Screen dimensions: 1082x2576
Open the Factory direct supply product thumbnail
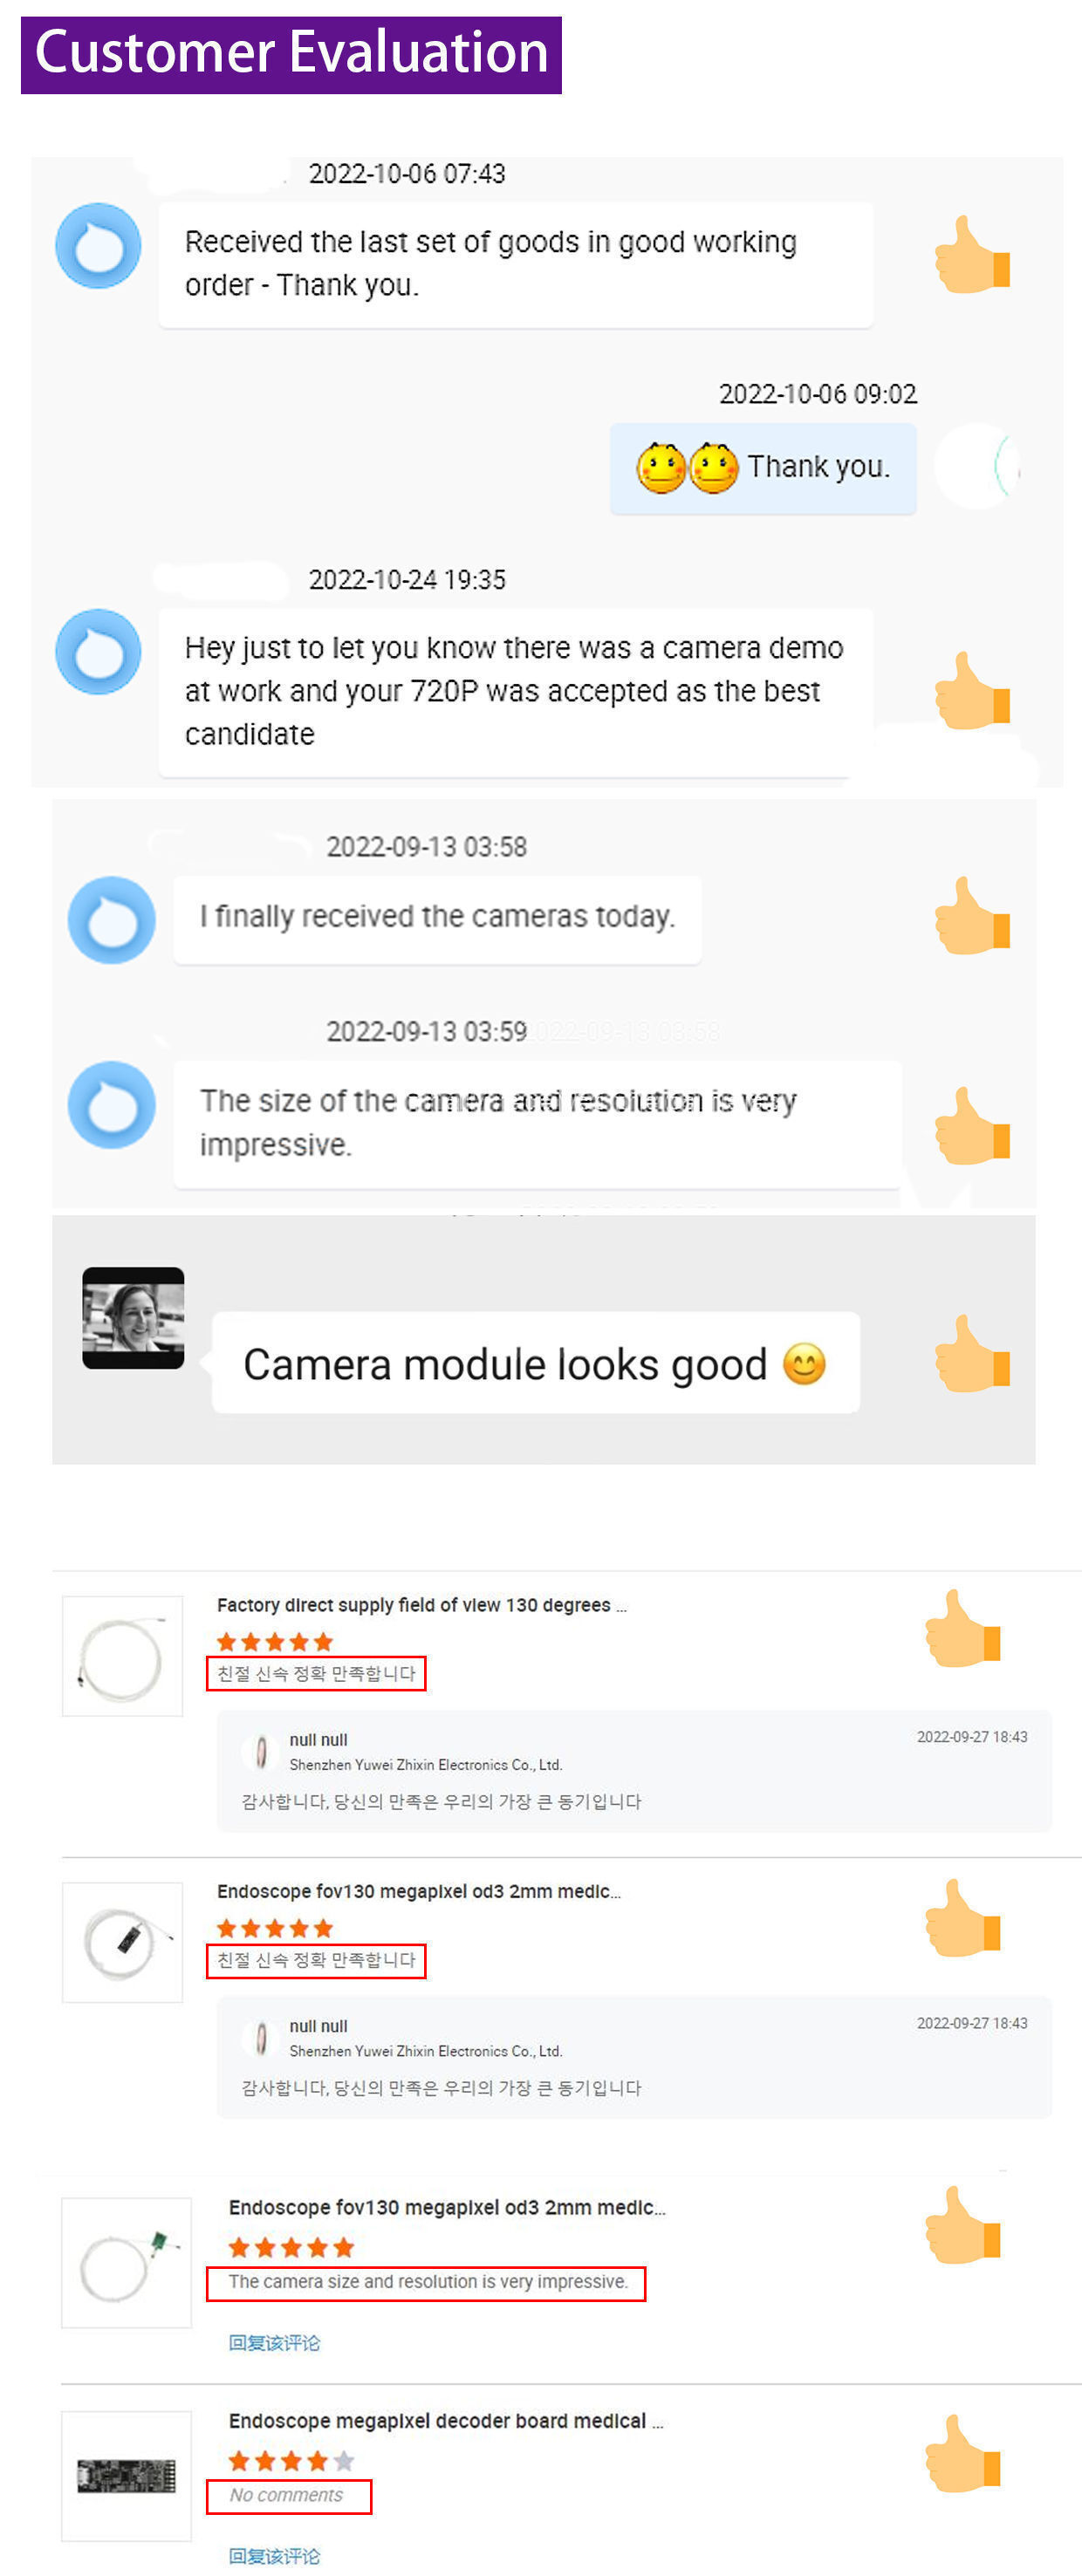122,1656
